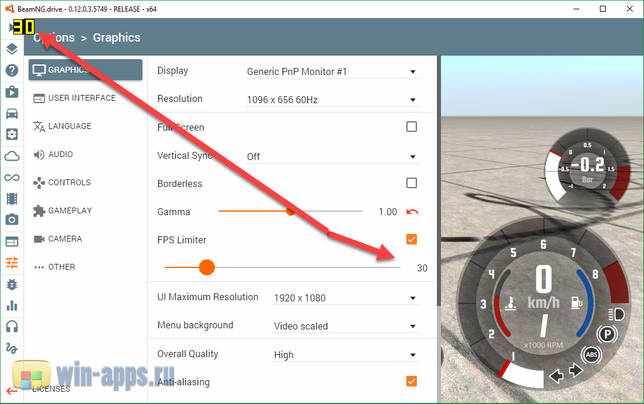This screenshot has width=644, height=404.
Task: Disable the FPS Limiter checkbox
Action: [x=412, y=239]
